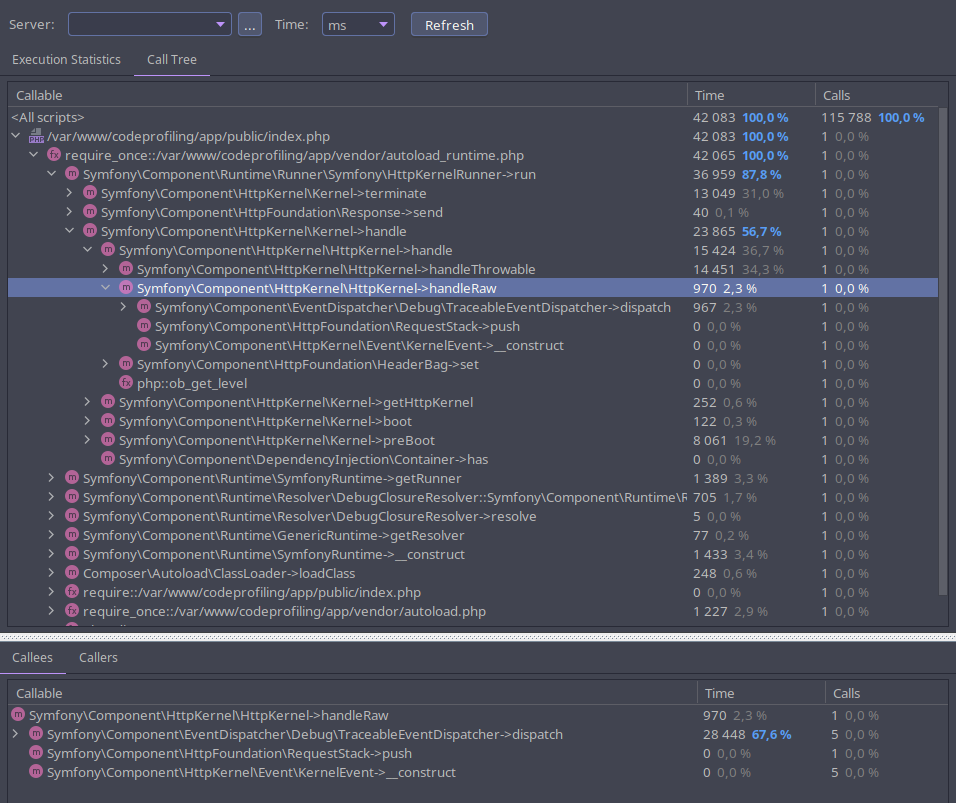Click the method icon of HttpKernel->handle
This screenshot has width=956, height=803.
pyautogui.click(x=108, y=249)
